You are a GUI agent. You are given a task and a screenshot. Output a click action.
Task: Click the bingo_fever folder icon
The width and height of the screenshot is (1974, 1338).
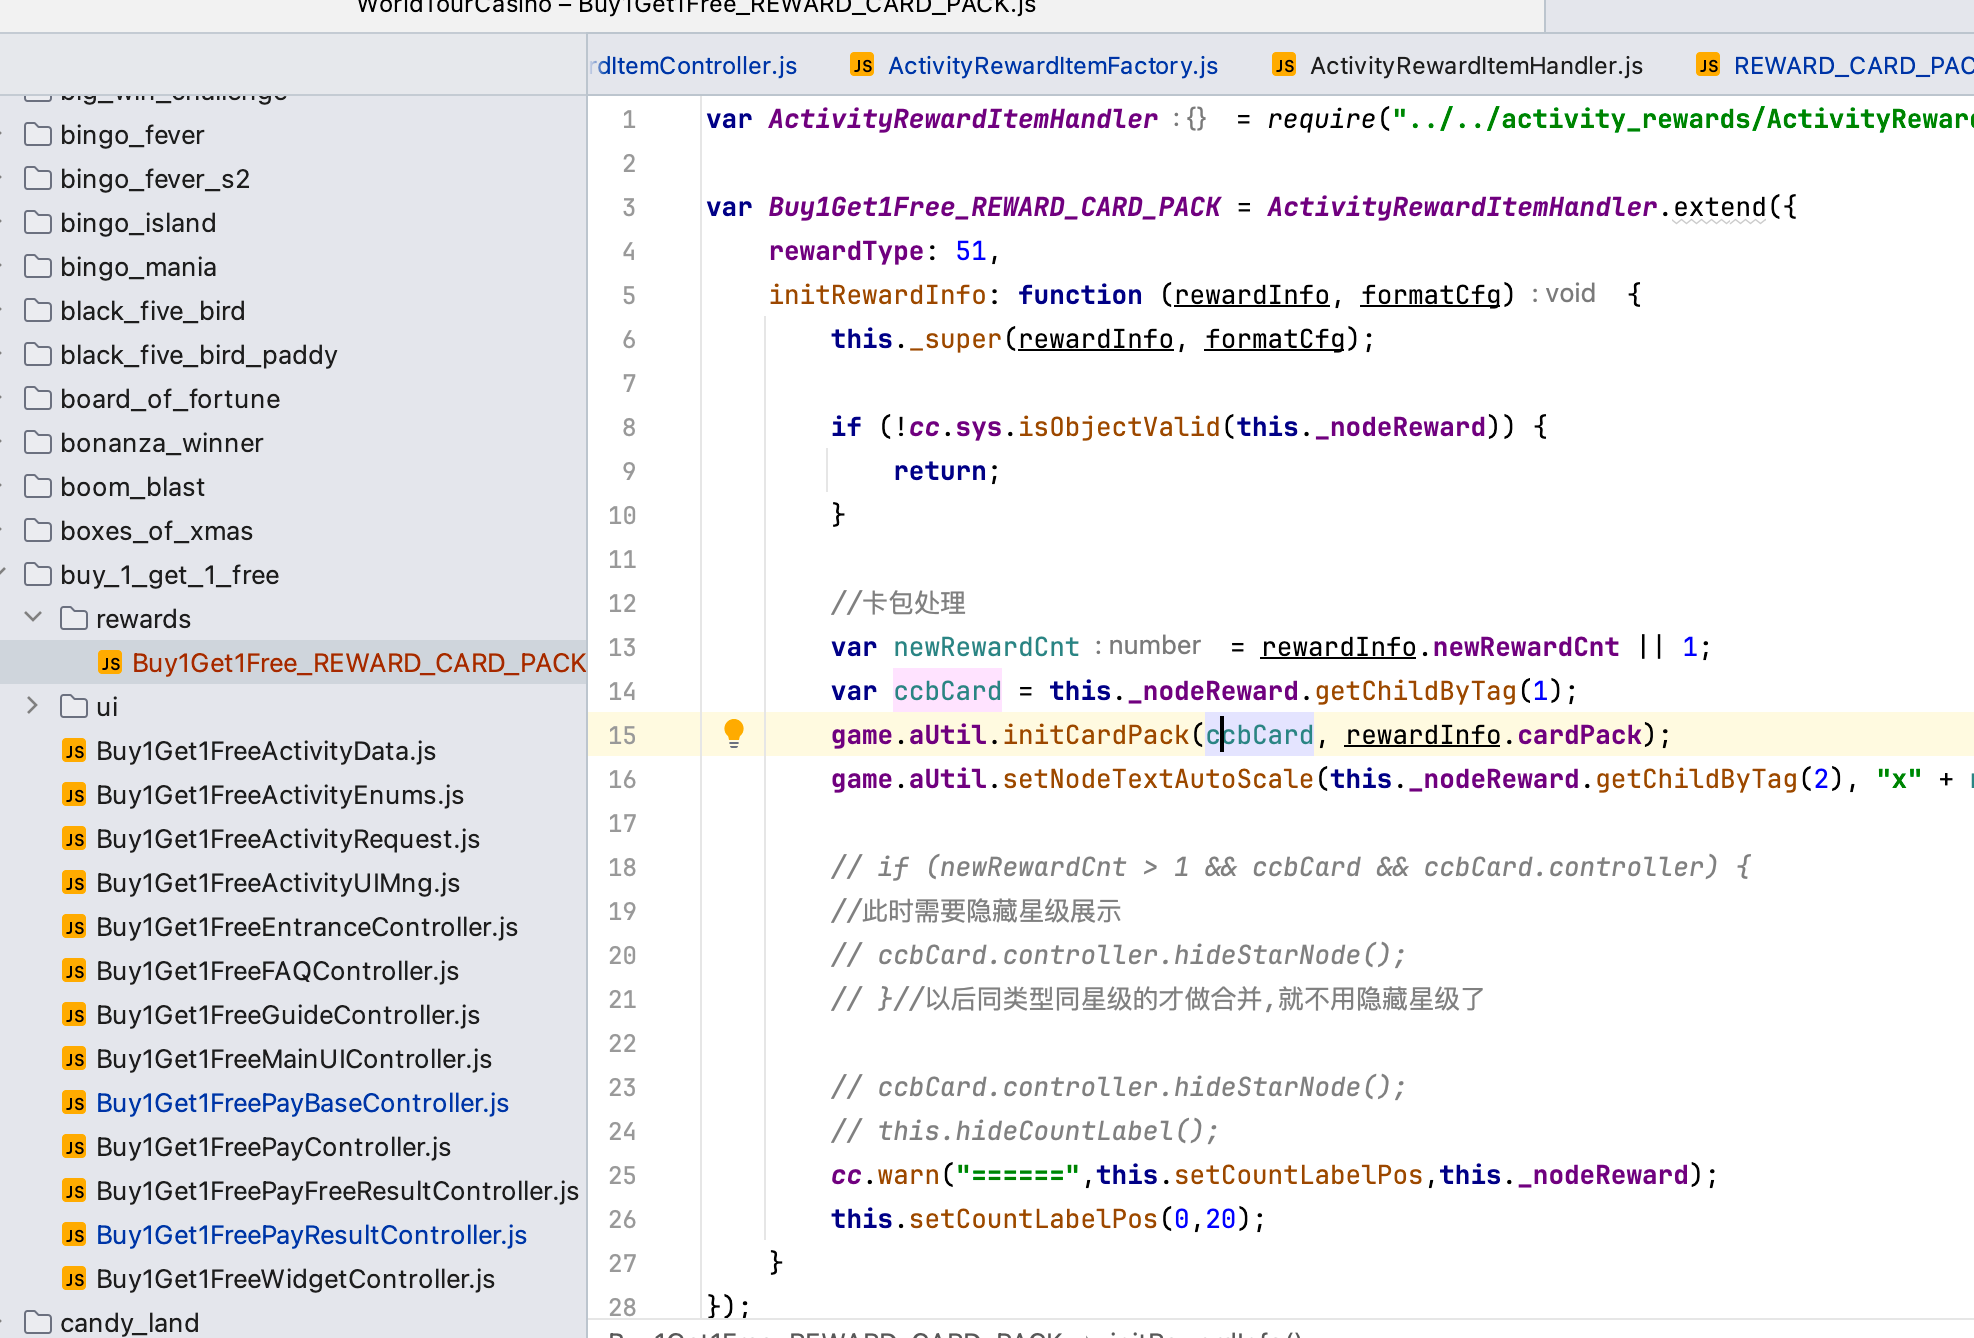pos(38,134)
